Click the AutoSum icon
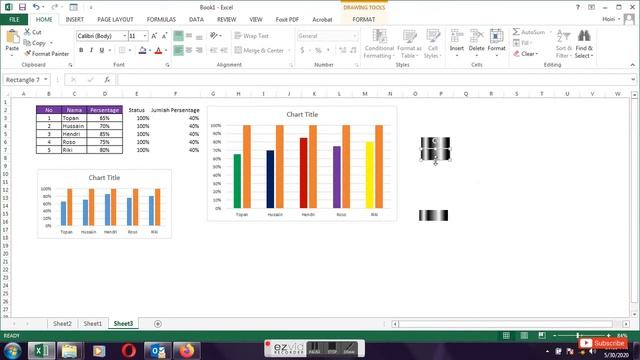Viewport: 640px width, 360px height. click(x=529, y=32)
